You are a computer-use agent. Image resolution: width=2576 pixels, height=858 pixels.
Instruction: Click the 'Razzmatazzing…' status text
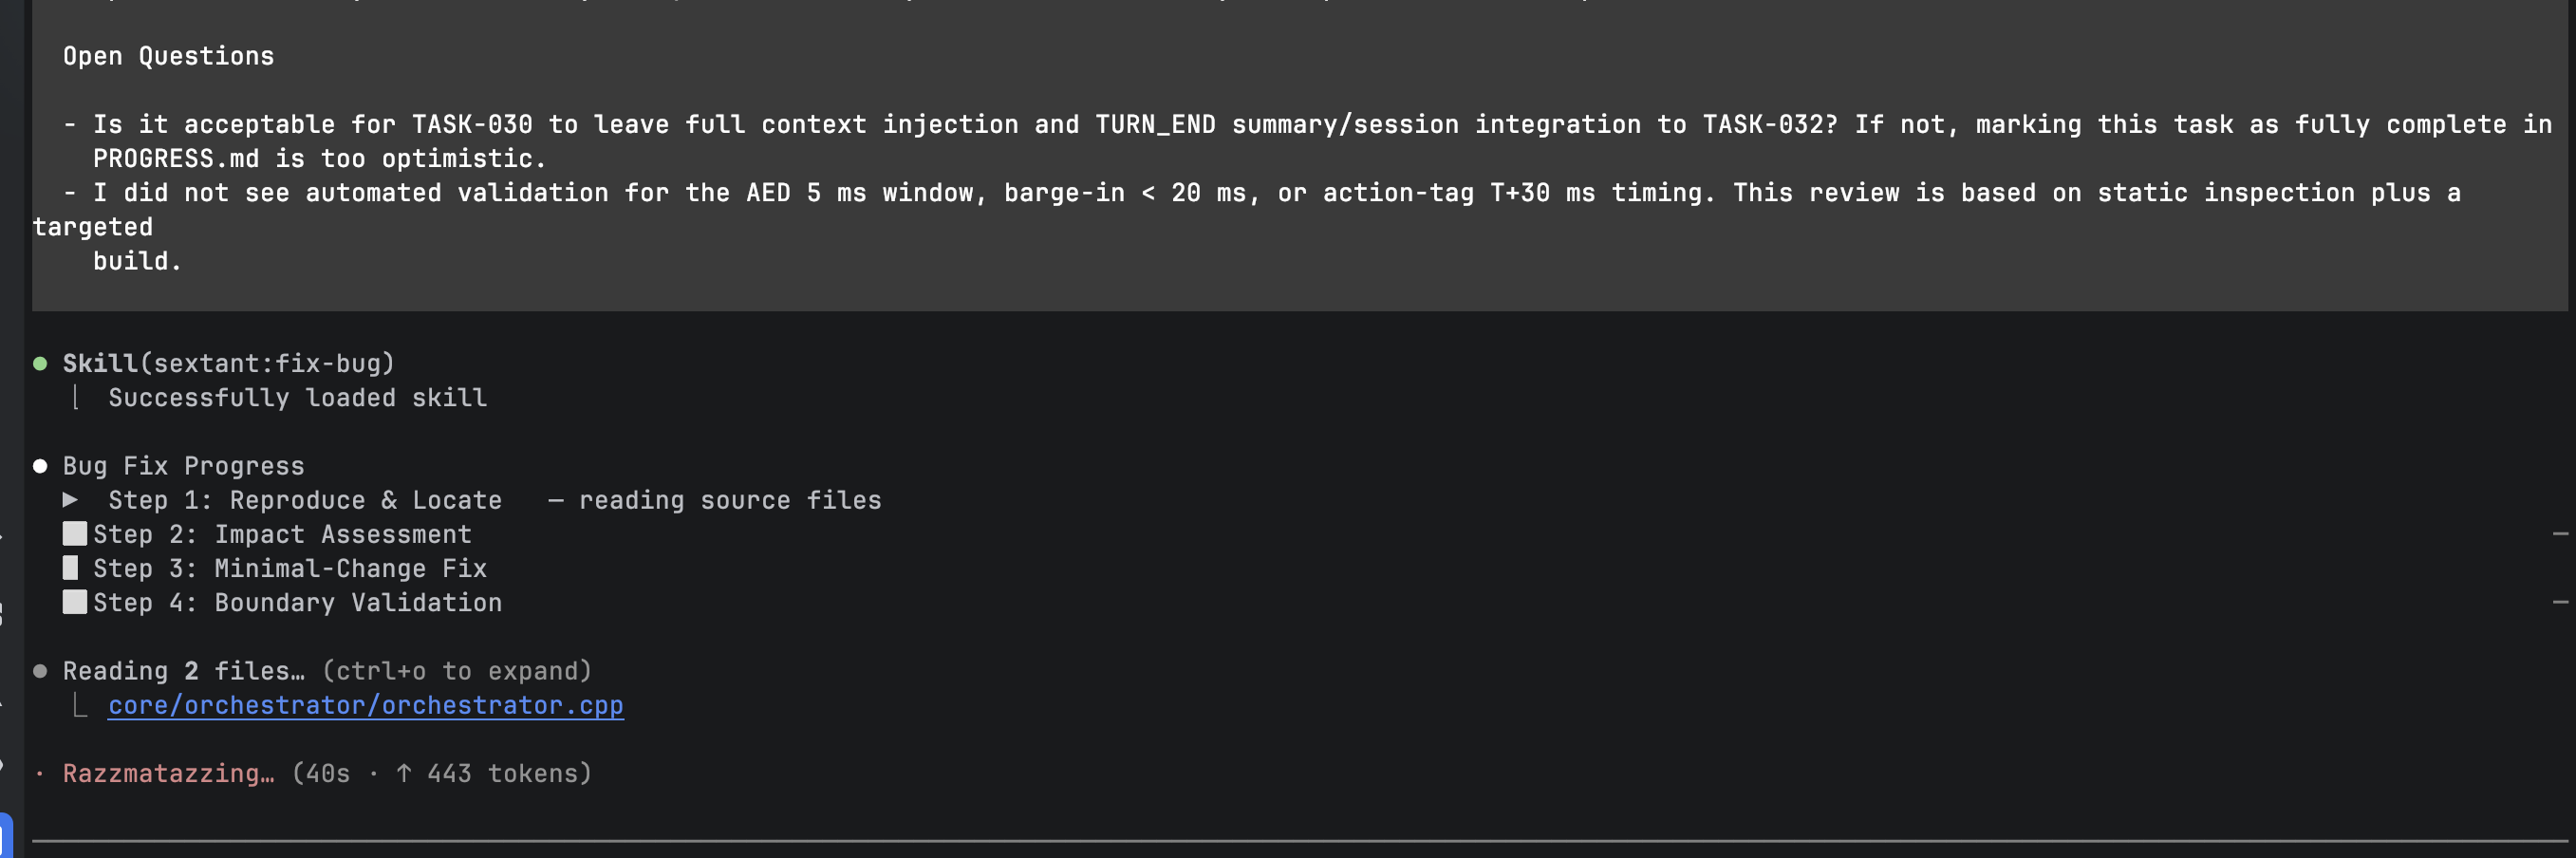(168, 773)
